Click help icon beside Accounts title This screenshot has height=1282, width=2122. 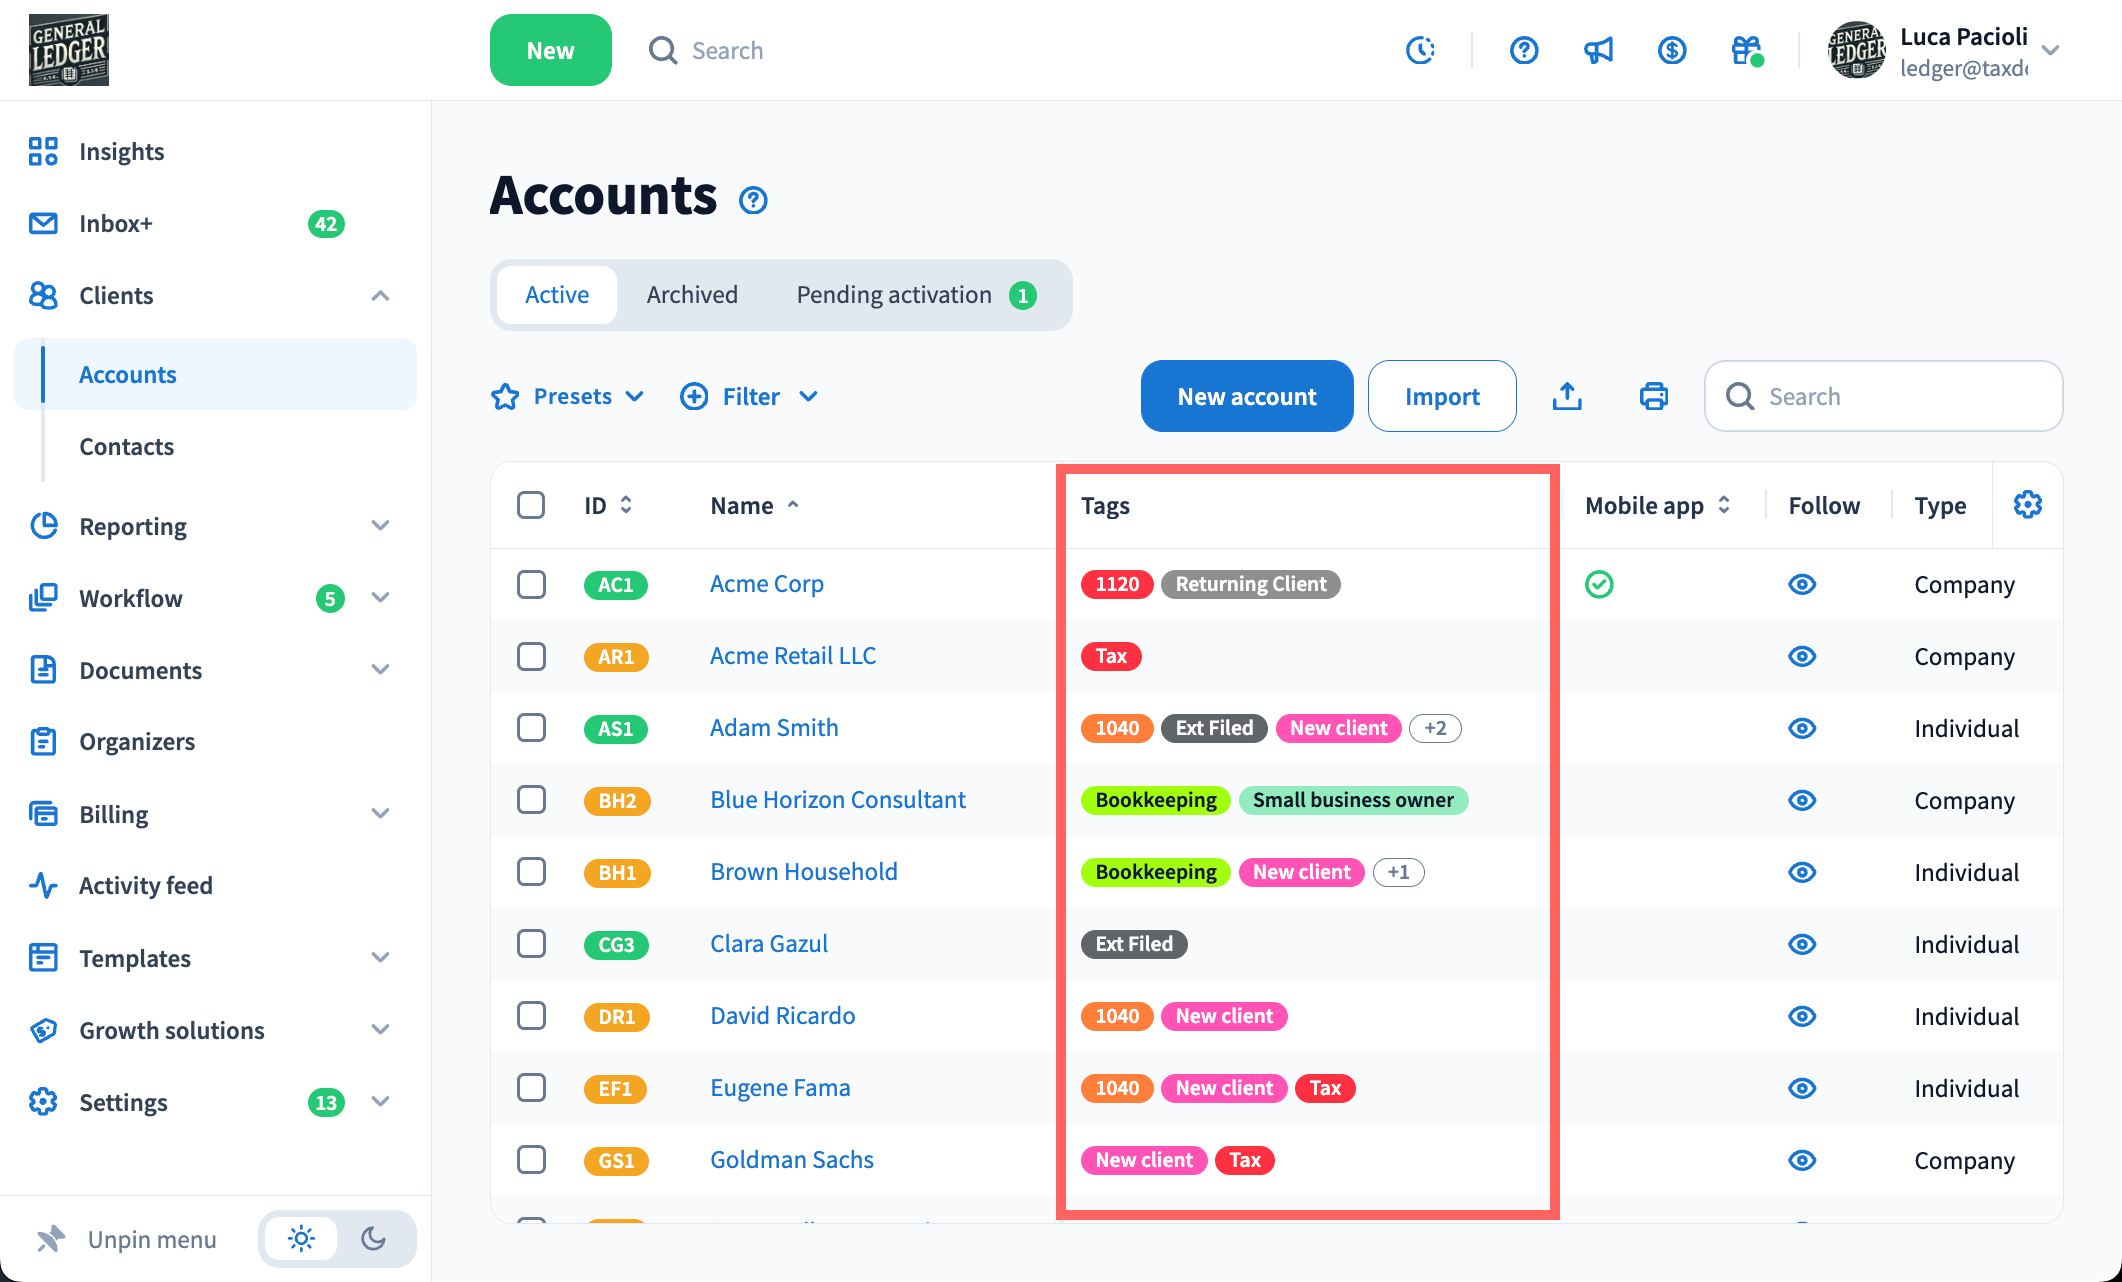coord(753,201)
